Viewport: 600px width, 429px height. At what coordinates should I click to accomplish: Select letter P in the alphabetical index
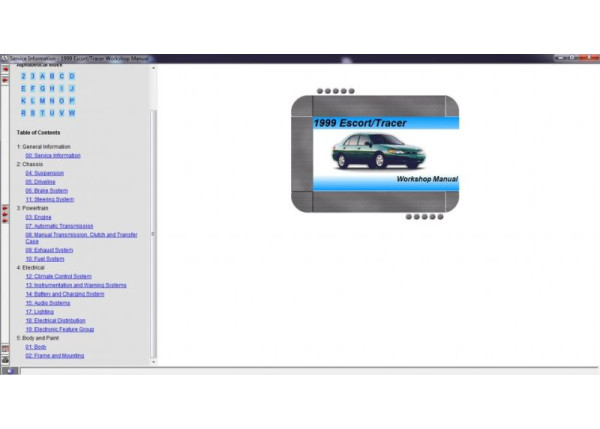72,100
